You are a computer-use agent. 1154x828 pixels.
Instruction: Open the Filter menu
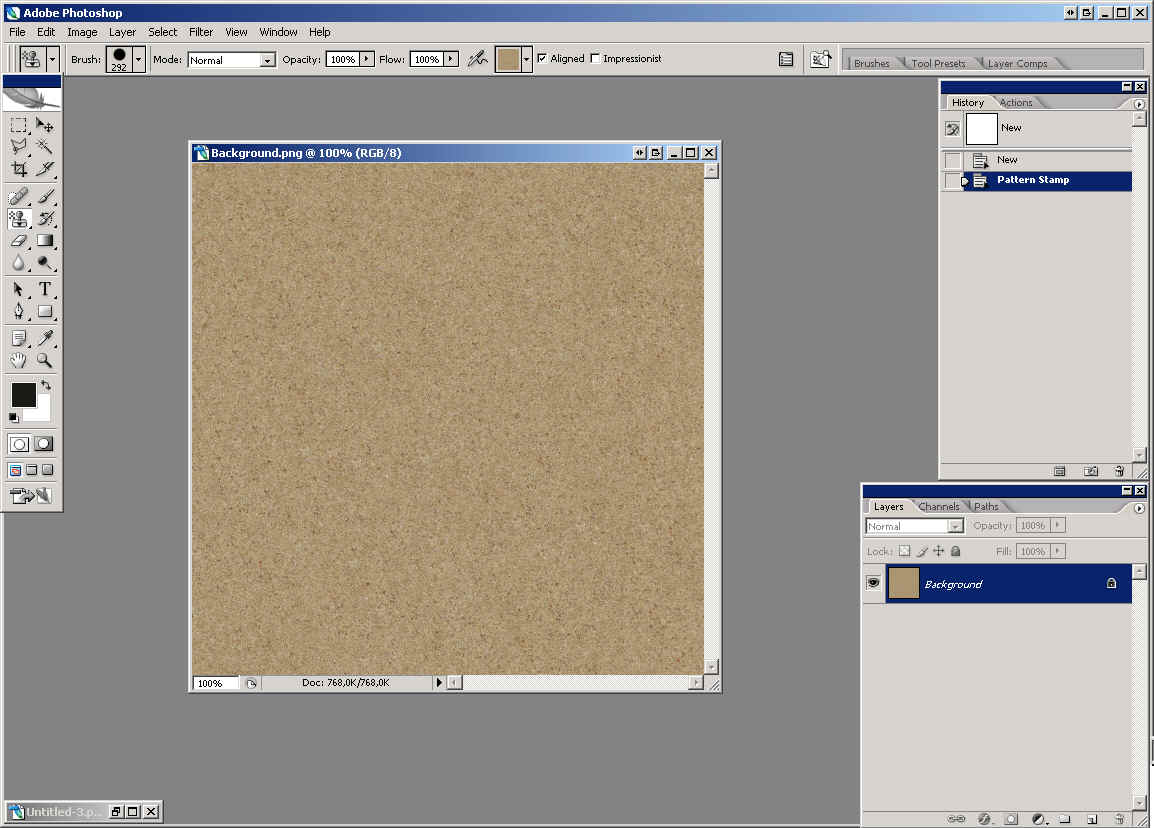pos(201,32)
